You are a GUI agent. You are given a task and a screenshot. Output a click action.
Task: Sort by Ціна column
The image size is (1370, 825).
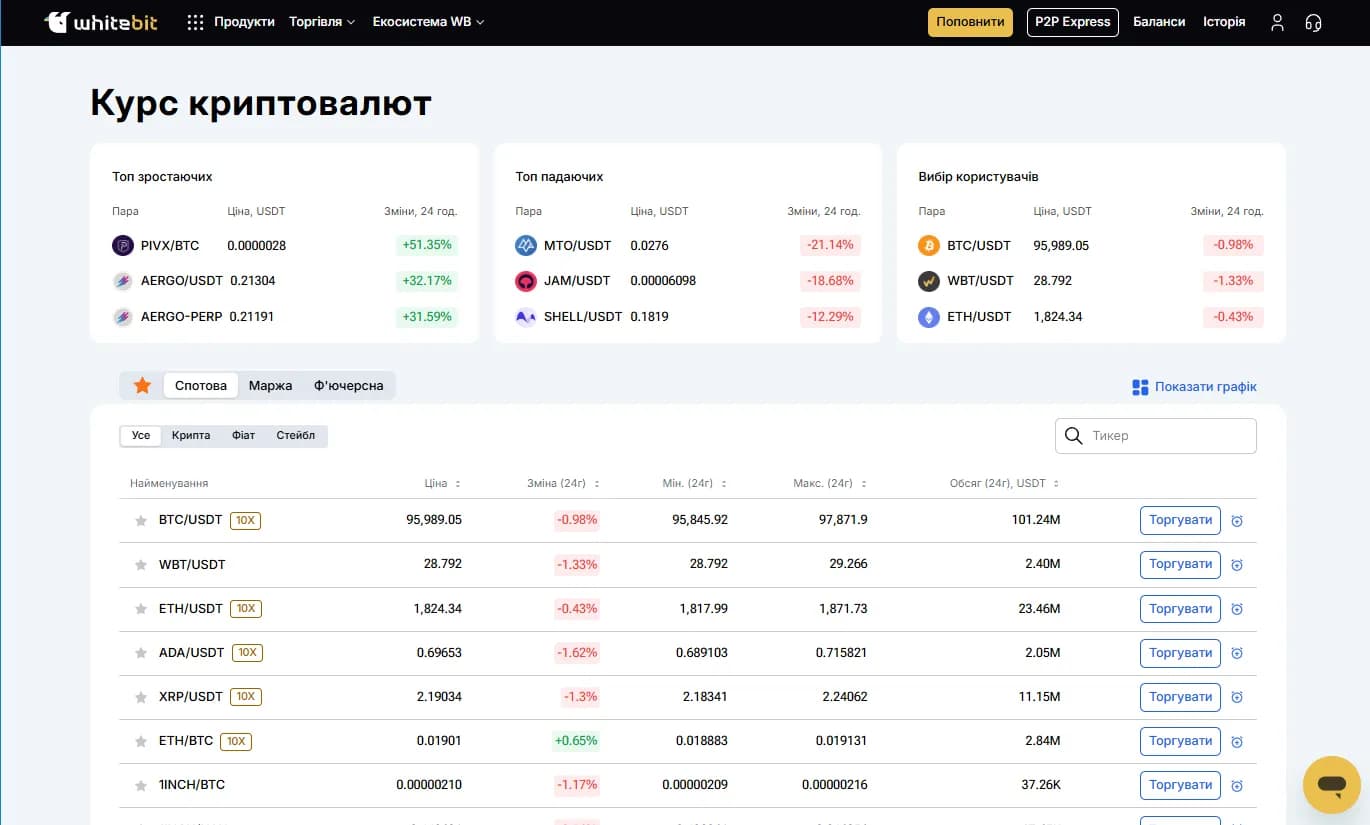pyautogui.click(x=442, y=483)
